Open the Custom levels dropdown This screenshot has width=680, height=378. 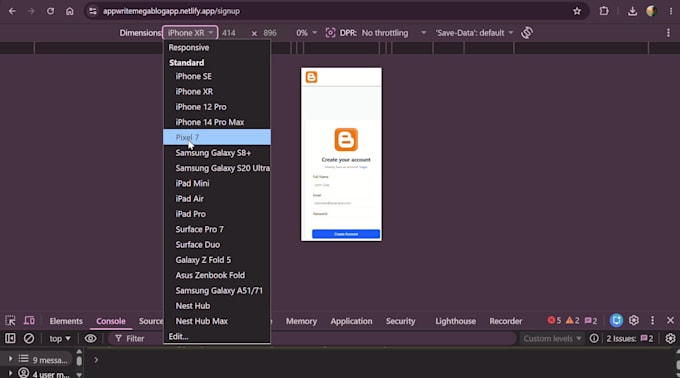(552, 338)
